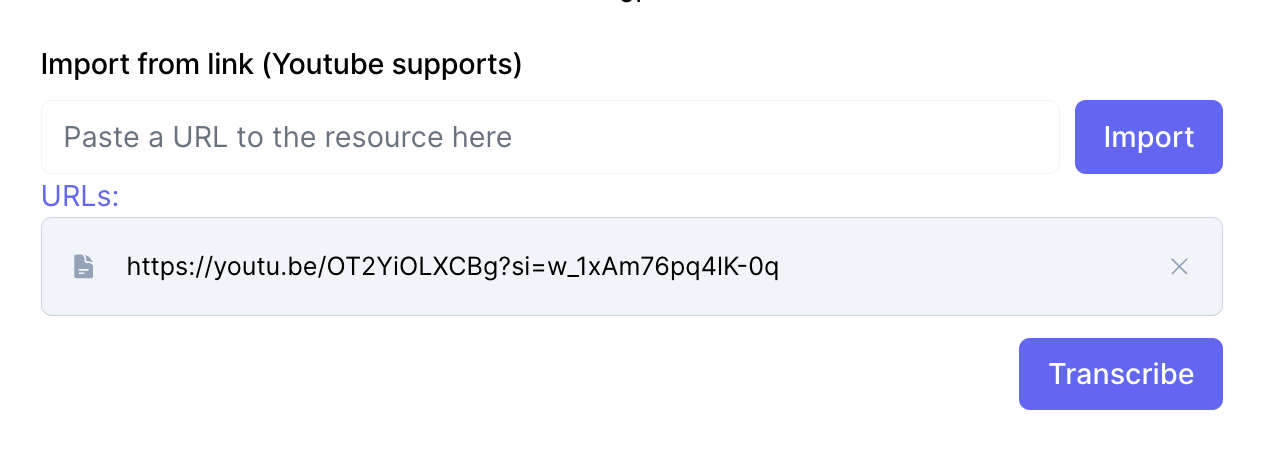Click the Transcribe button below the URL list
This screenshot has height=464, width=1268.
click(1120, 374)
